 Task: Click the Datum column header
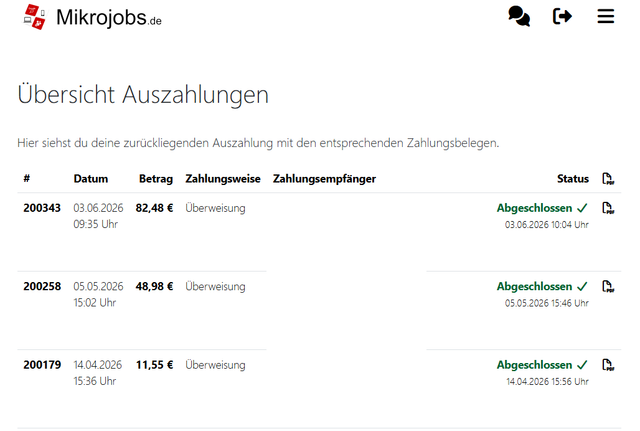coord(91,179)
